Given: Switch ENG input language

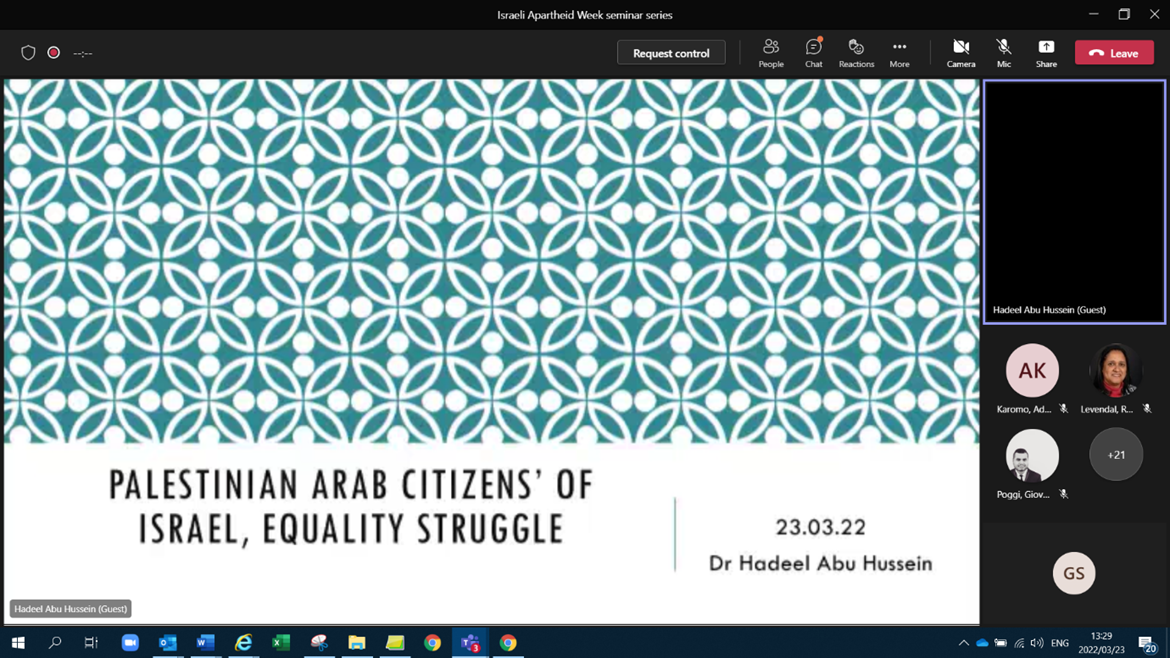Looking at the screenshot, I should click(1060, 642).
